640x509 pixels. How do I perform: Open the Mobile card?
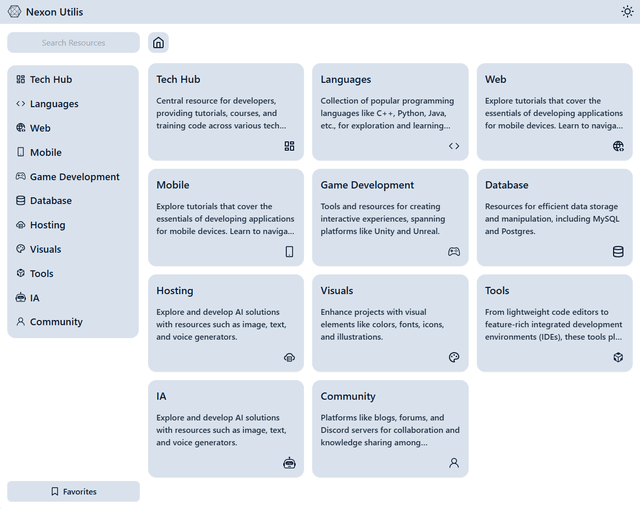click(x=225, y=217)
